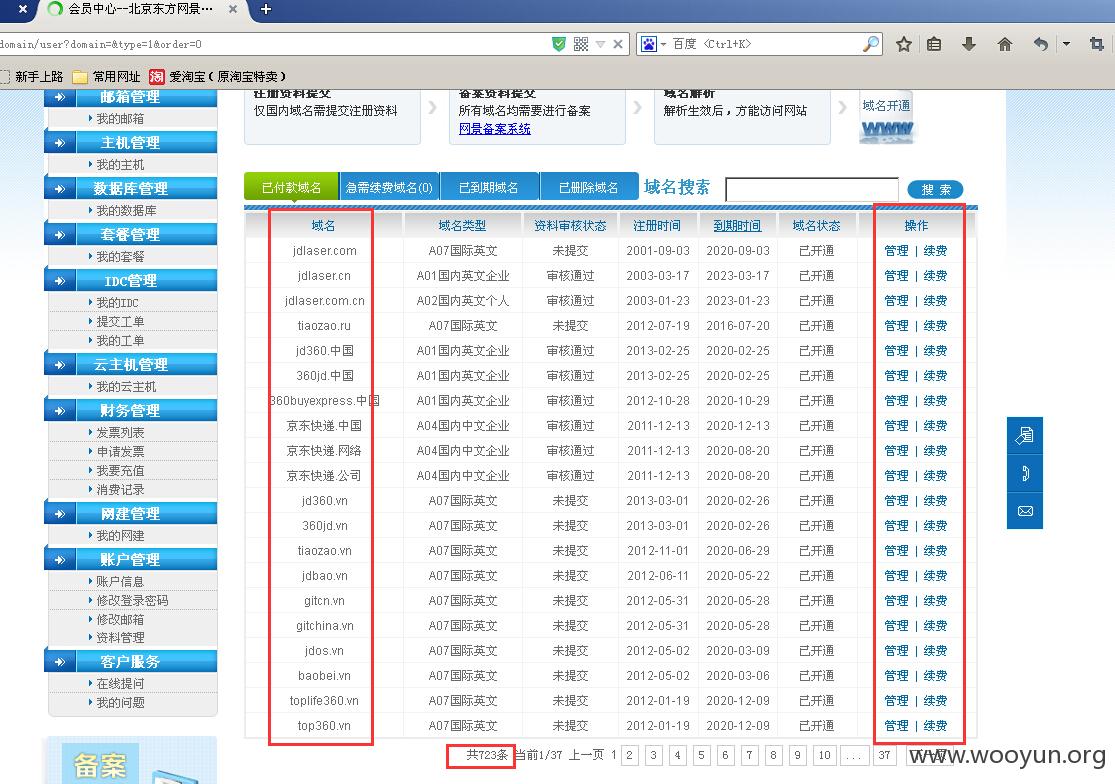The image size is (1115, 784).
Task: Switch to the 已付款域名 tab
Action: tap(291, 188)
